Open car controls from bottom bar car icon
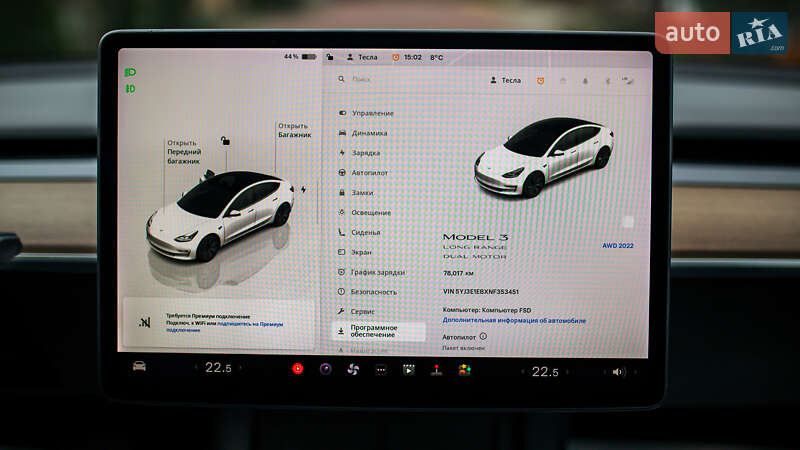This screenshot has height=450, width=800. tap(139, 366)
